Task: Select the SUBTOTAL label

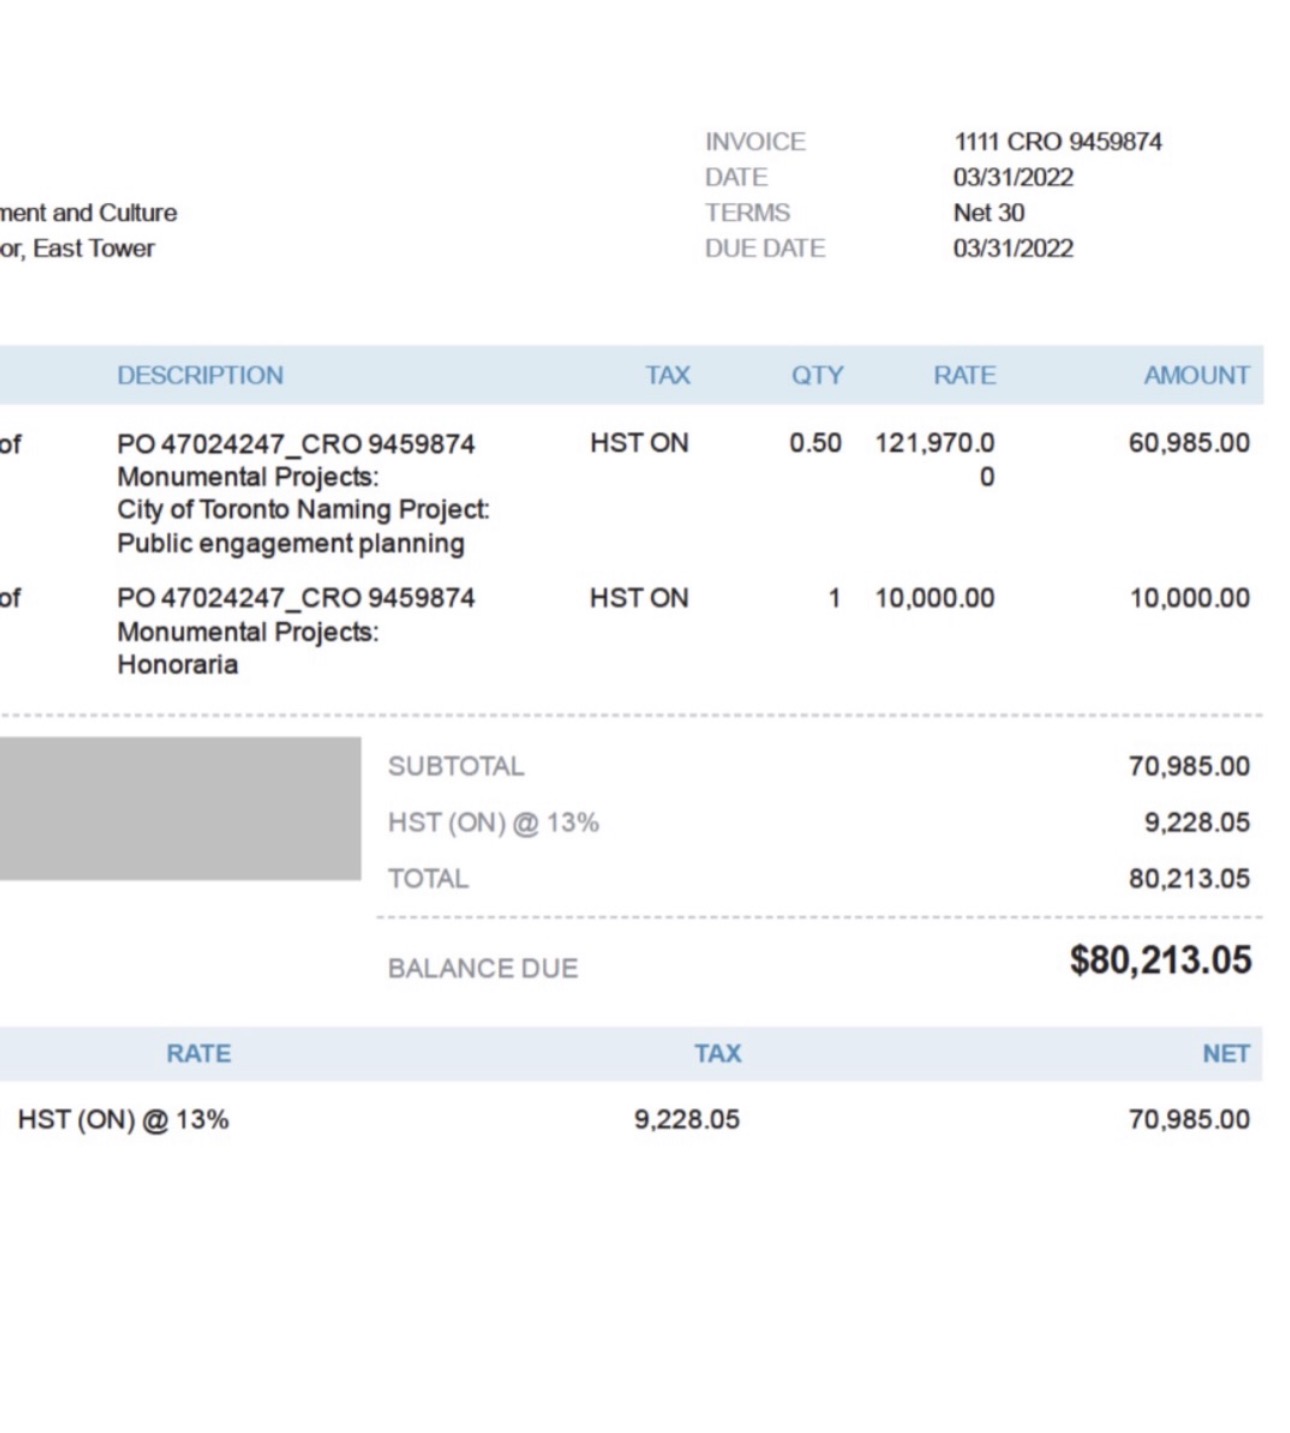Action: click(x=456, y=766)
